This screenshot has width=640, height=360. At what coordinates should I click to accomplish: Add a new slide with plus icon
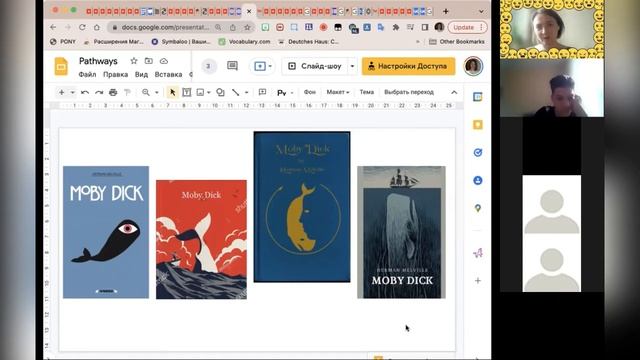[62, 92]
